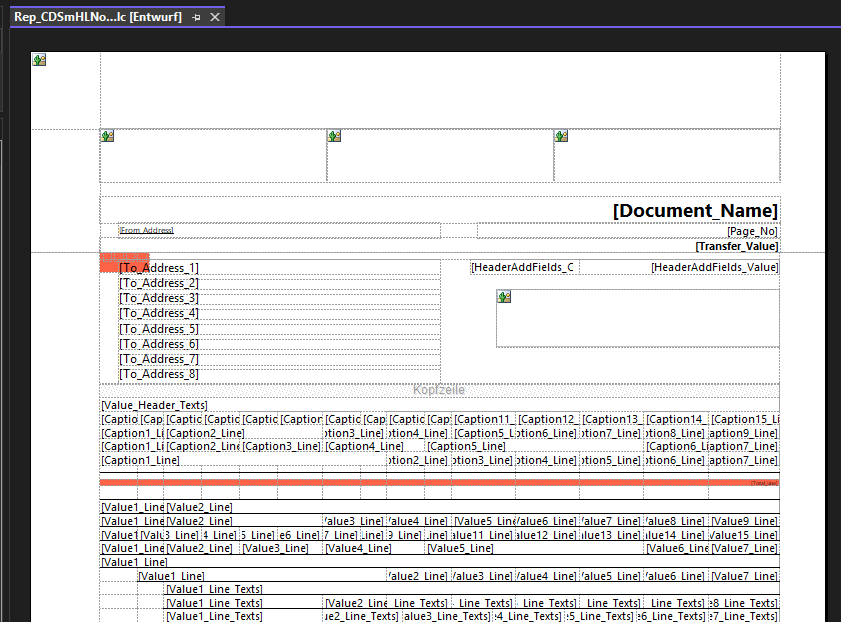Click the [To_Address_6] text box

tap(279, 344)
